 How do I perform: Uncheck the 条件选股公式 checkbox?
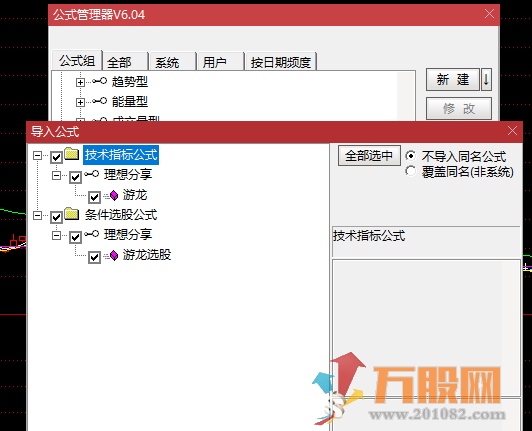click(x=56, y=217)
